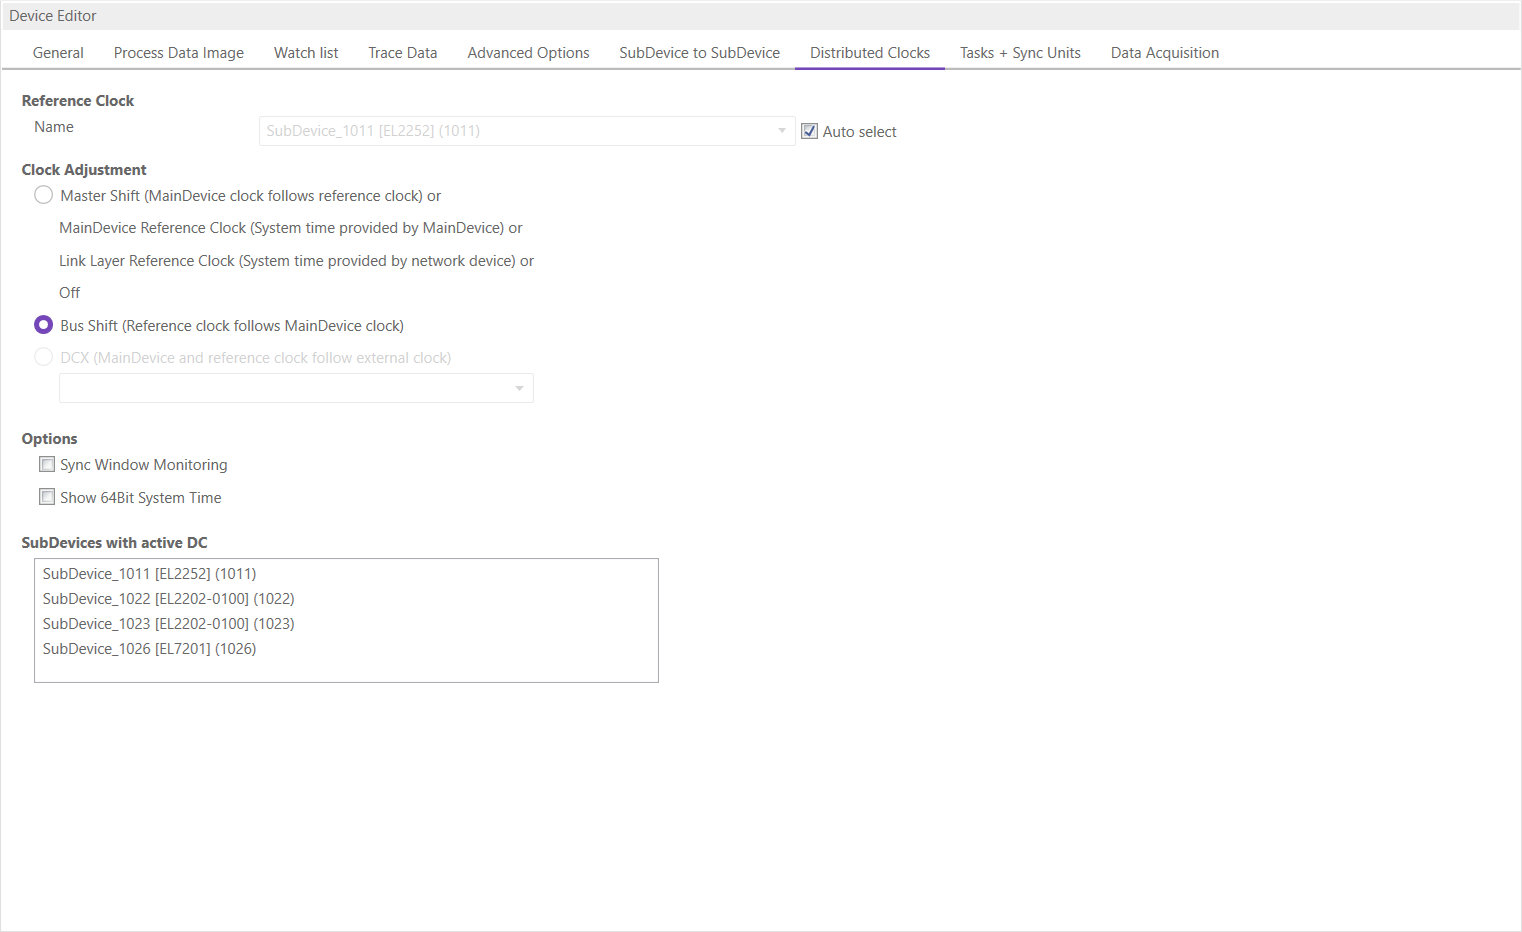Open the General tab
This screenshot has width=1522, height=932.
coord(58,53)
